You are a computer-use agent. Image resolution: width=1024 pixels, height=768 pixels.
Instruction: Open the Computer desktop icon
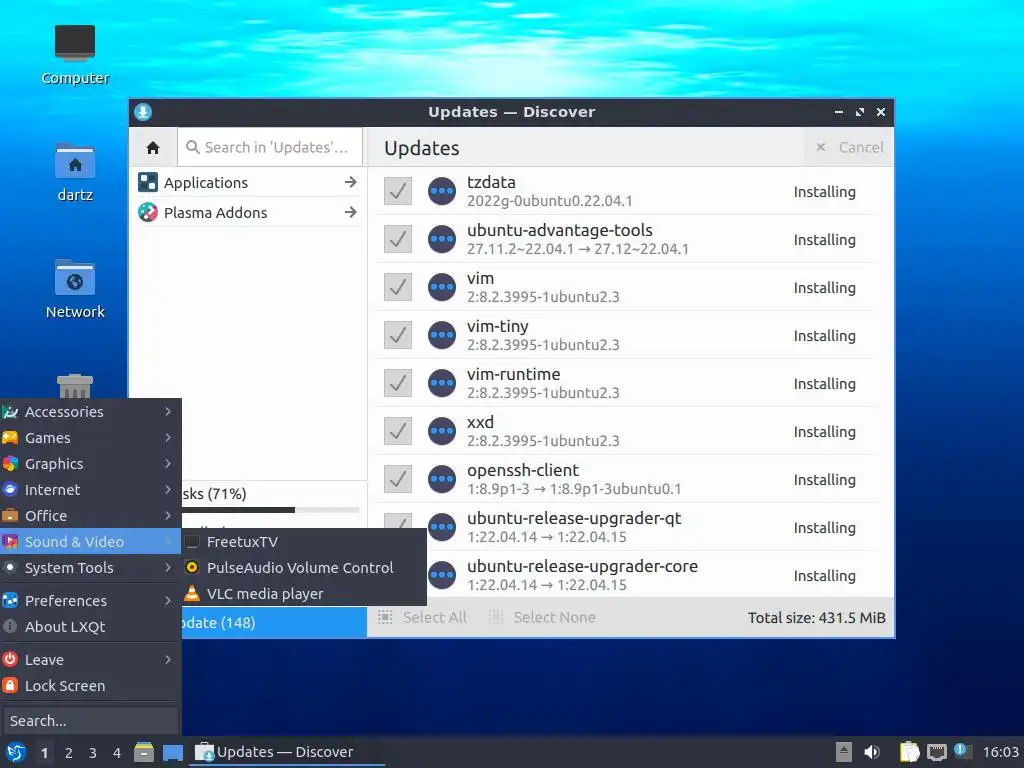click(74, 55)
